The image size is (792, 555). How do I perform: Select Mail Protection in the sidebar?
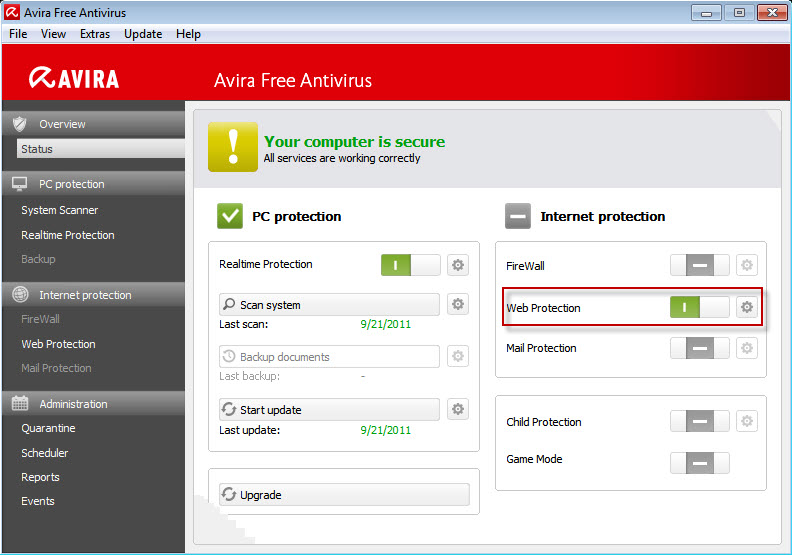click(x=56, y=368)
